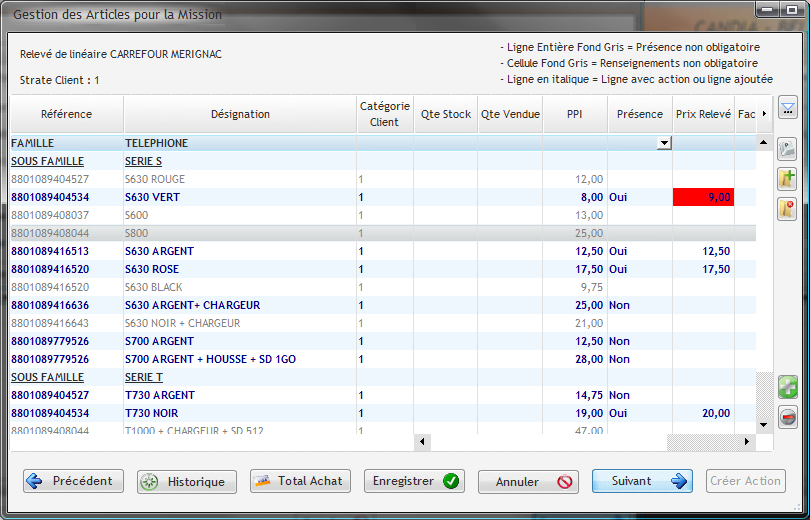Viewport: 810px width, 520px height.
Task: Open Historique with the compass button
Action: [187, 481]
